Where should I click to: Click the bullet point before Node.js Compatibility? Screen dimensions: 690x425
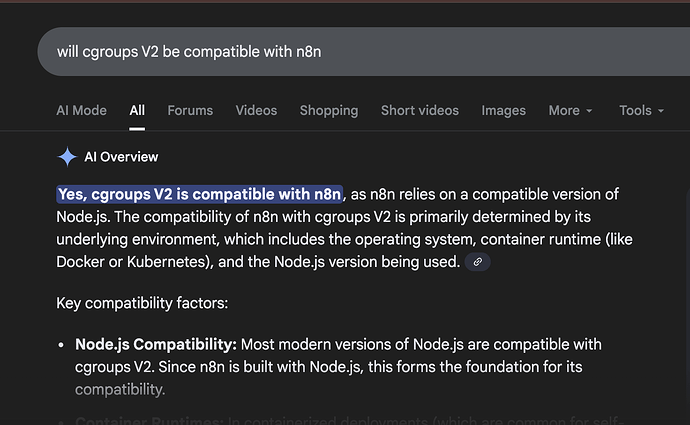point(61,345)
